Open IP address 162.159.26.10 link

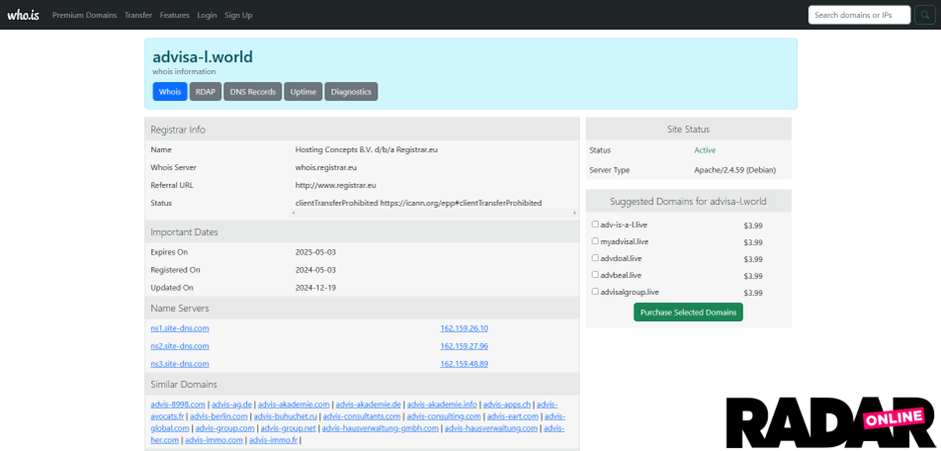pos(464,328)
